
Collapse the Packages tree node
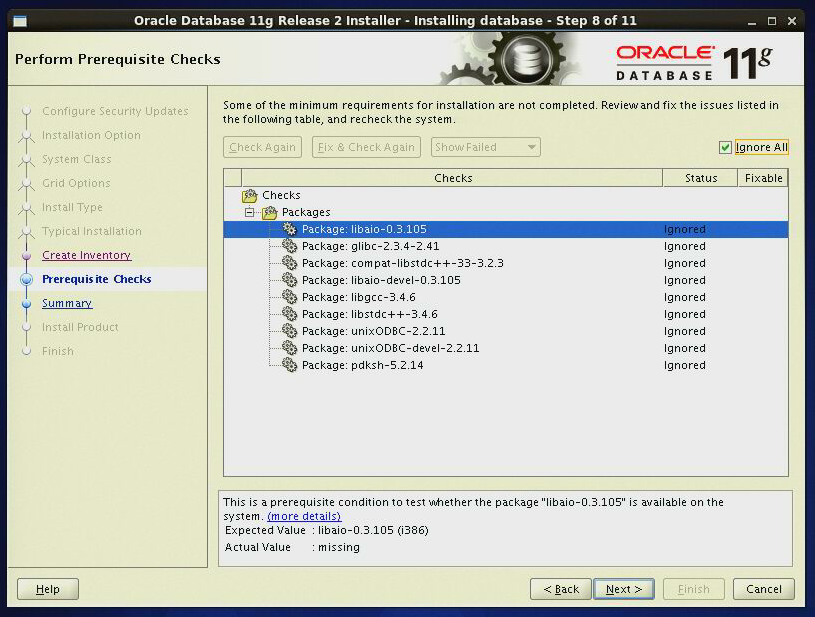pyautogui.click(x=249, y=212)
